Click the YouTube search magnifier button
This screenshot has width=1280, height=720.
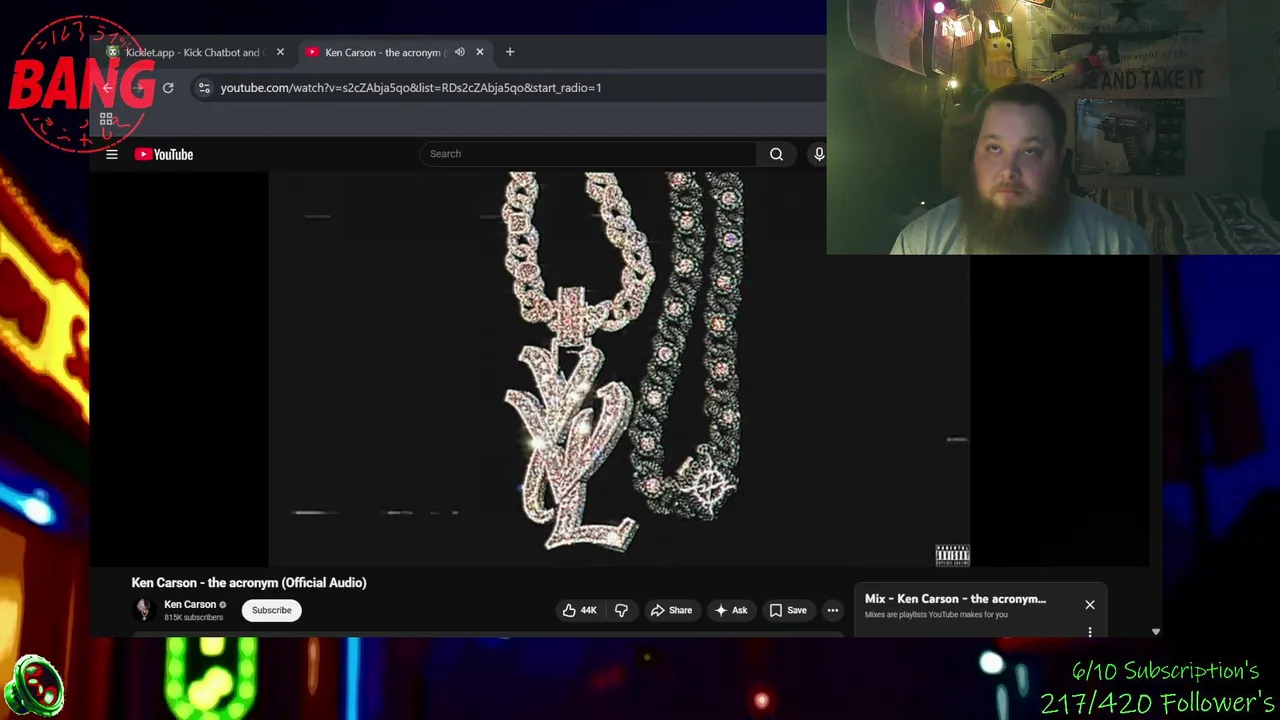776,154
